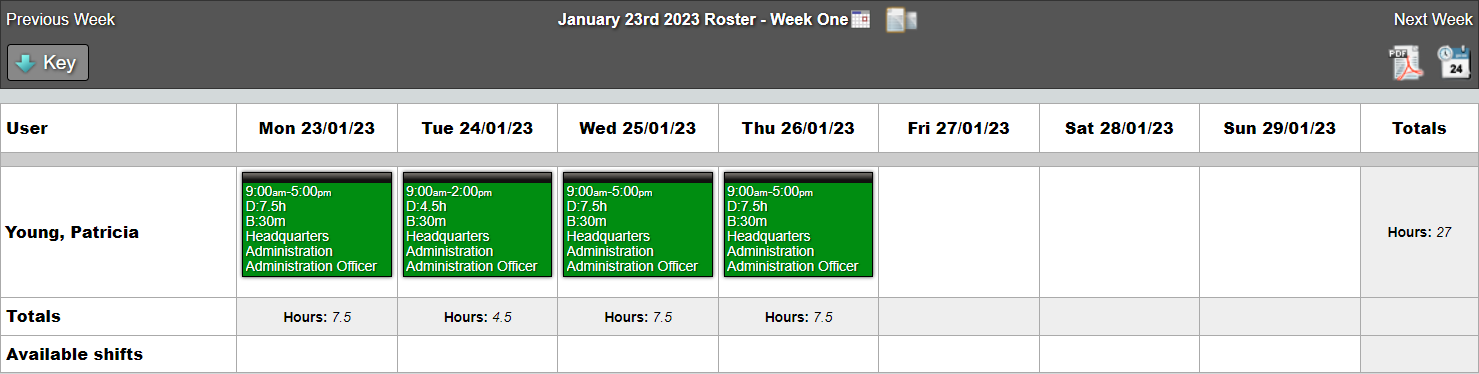Select the Mon 23/01/23 column header

pyautogui.click(x=317, y=128)
